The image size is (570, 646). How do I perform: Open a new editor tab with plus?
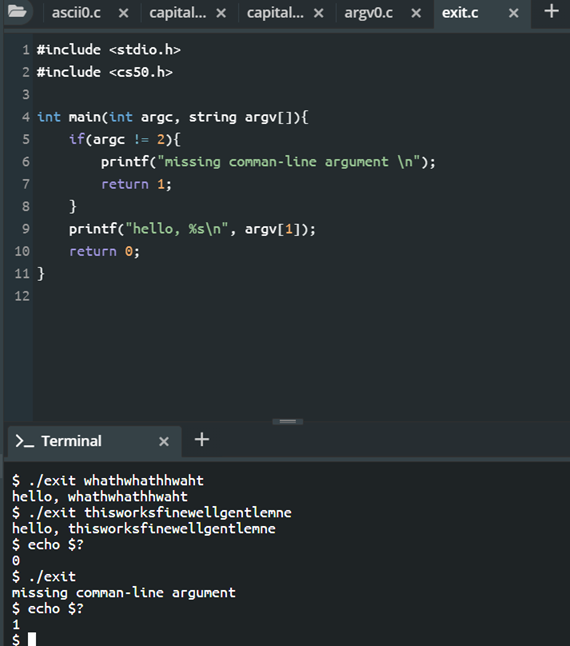[551, 11]
